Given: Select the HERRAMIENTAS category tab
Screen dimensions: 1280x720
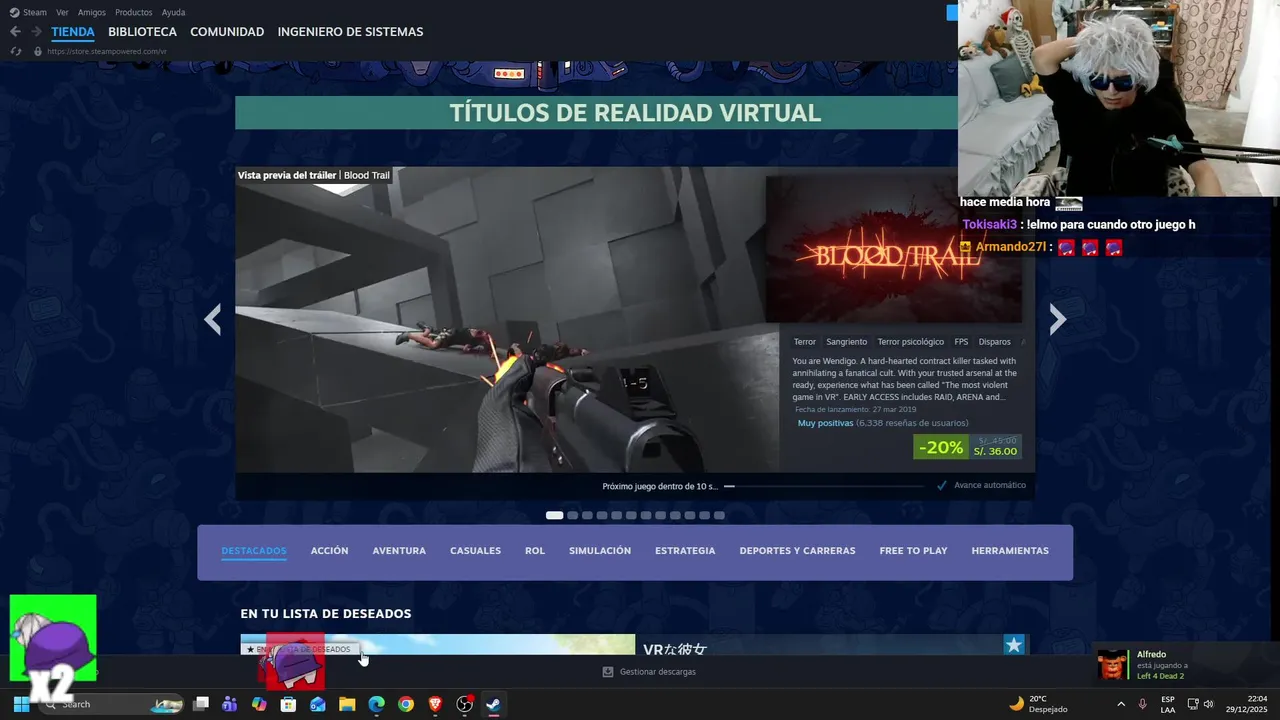Looking at the screenshot, I should pyautogui.click(x=1010, y=551).
